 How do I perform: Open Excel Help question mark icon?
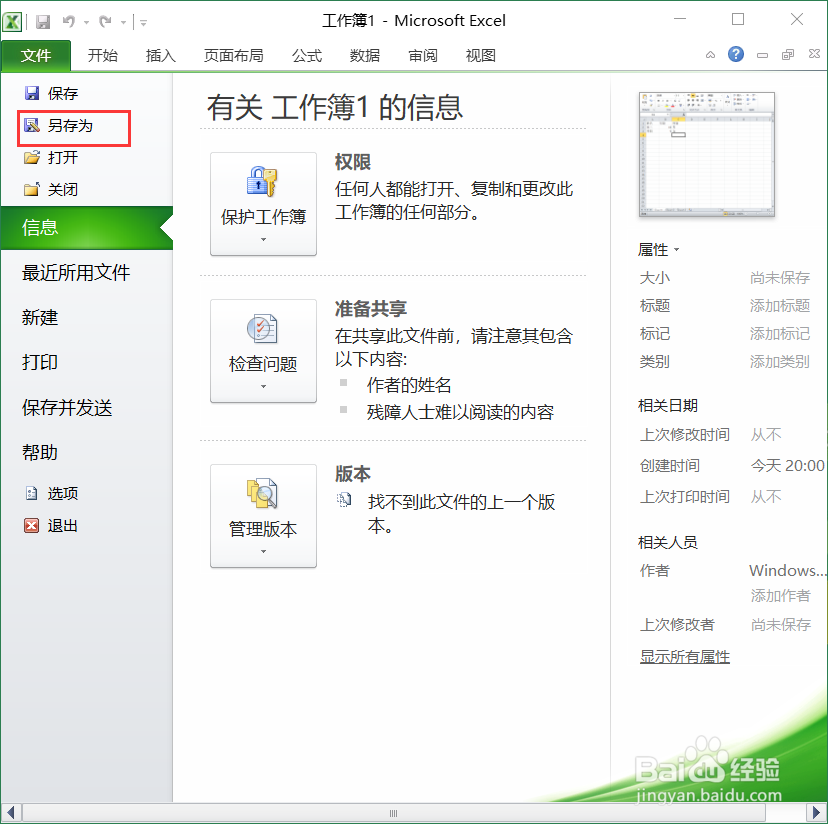(736, 54)
